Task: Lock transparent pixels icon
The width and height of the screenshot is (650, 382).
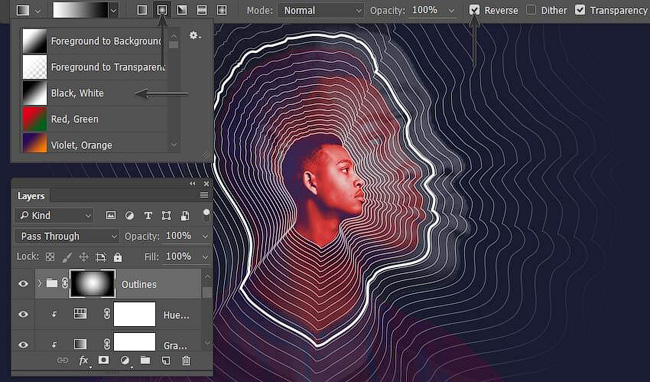Action: coord(50,257)
